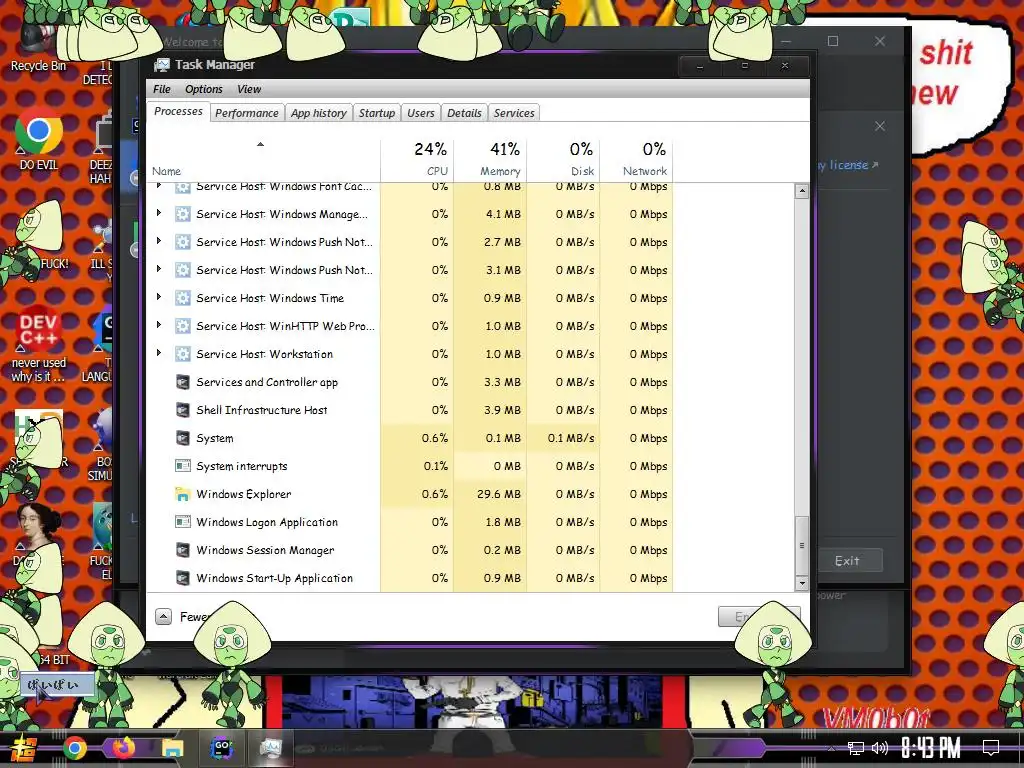Image resolution: width=1024 pixels, height=768 pixels.
Task: Click the Windows Logon Application icon
Action: click(183, 522)
